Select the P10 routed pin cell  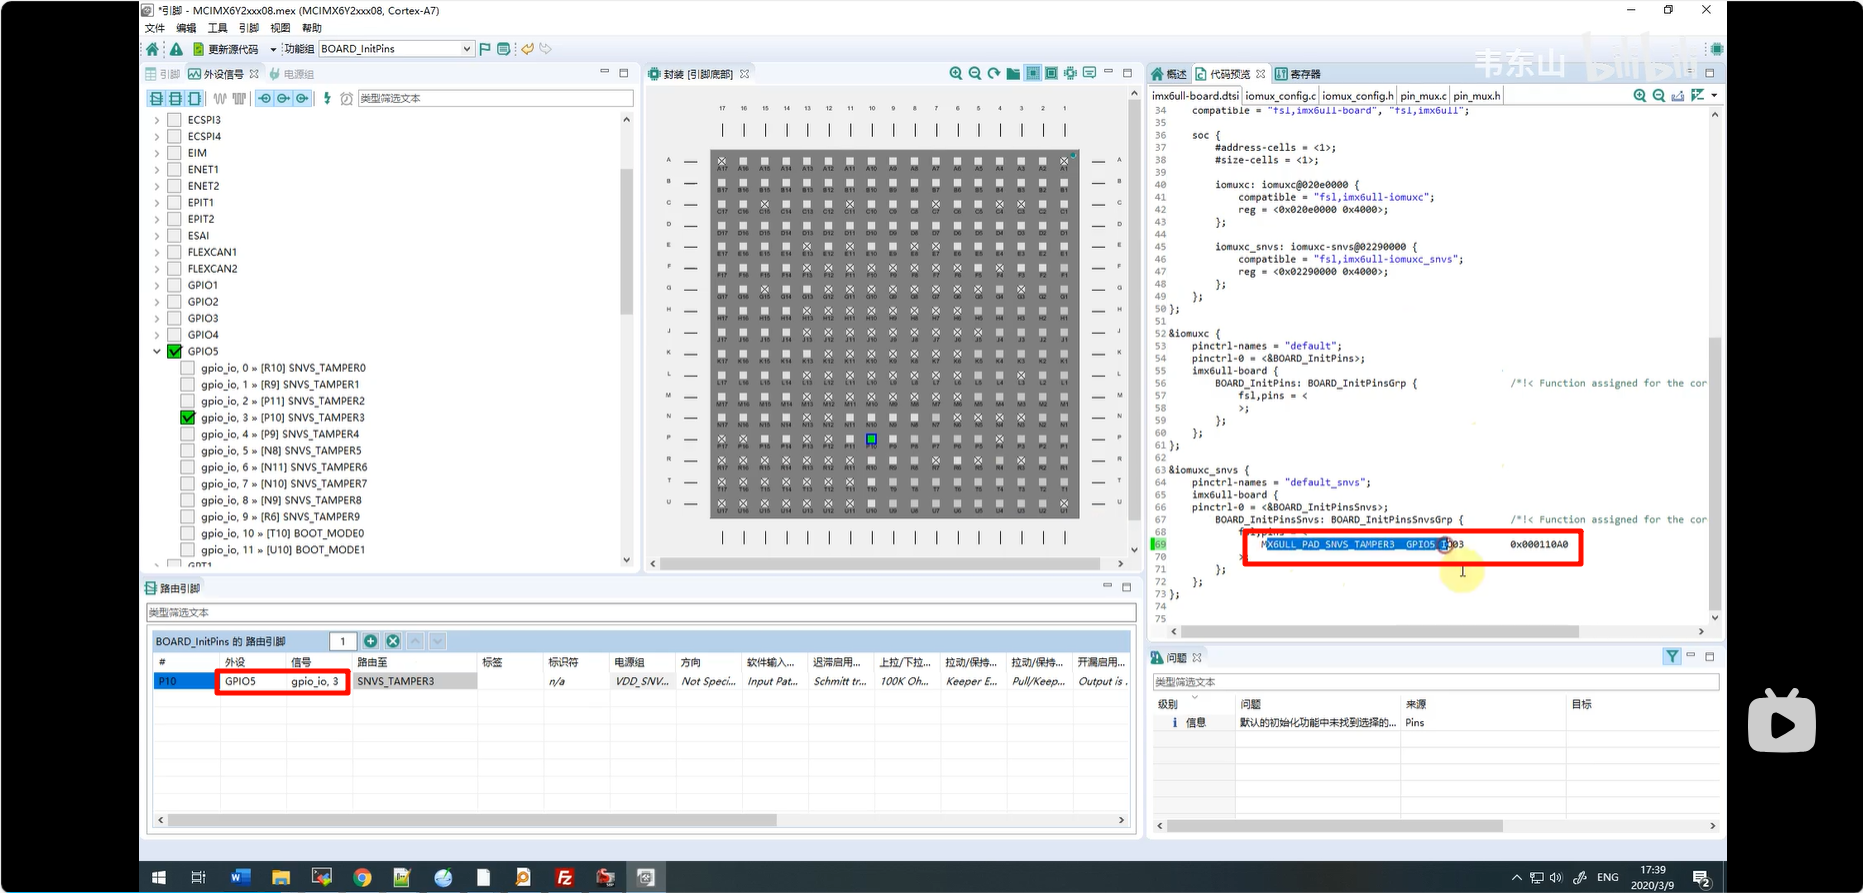point(184,681)
